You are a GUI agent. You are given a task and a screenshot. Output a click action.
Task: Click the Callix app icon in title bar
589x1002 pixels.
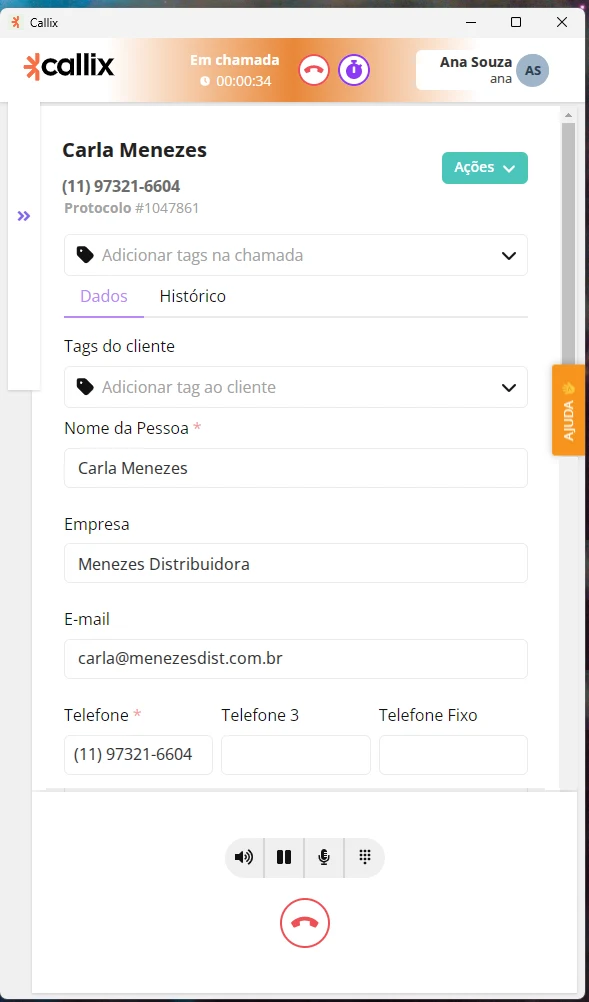click(16, 22)
